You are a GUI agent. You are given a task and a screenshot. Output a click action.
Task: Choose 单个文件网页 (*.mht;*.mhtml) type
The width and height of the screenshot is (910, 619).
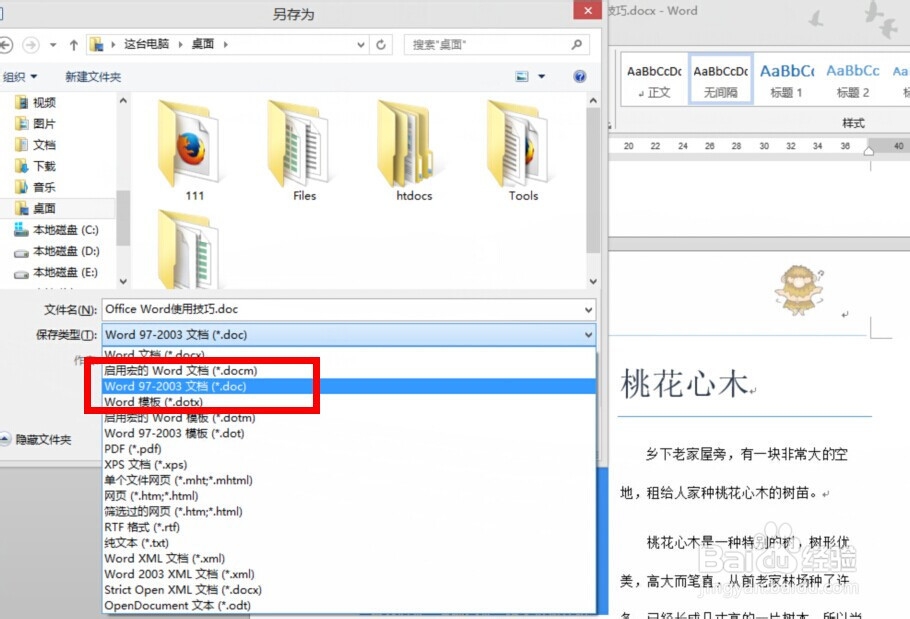349,480
